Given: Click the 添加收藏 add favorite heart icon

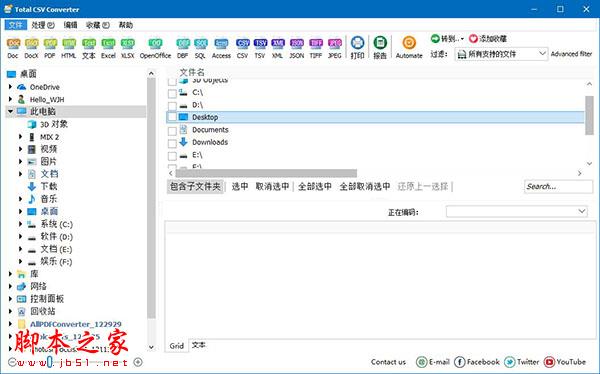Looking at the screenshot, I should coord(473,39).
